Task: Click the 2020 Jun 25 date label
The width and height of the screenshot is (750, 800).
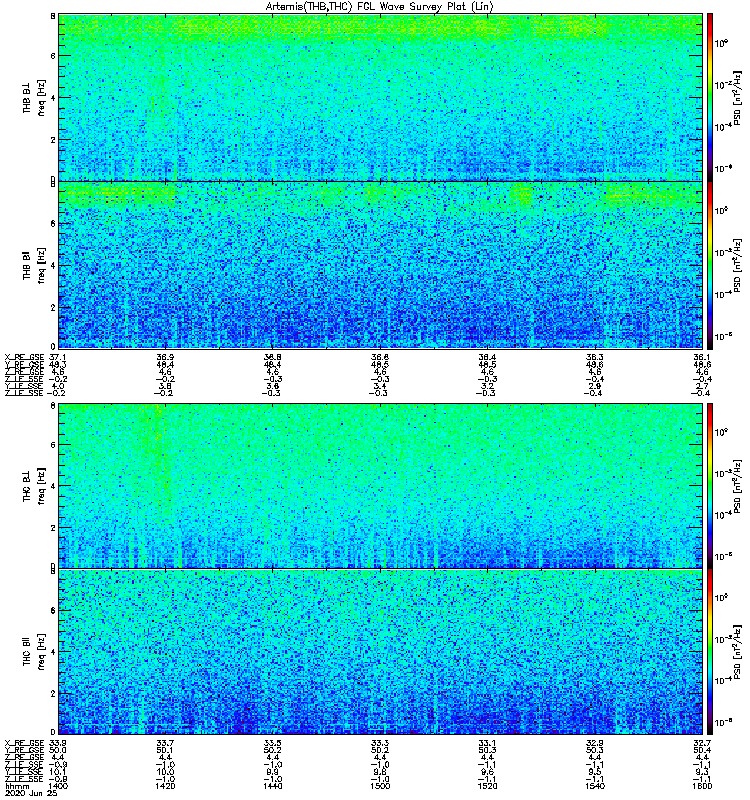Action: point(30,793)
